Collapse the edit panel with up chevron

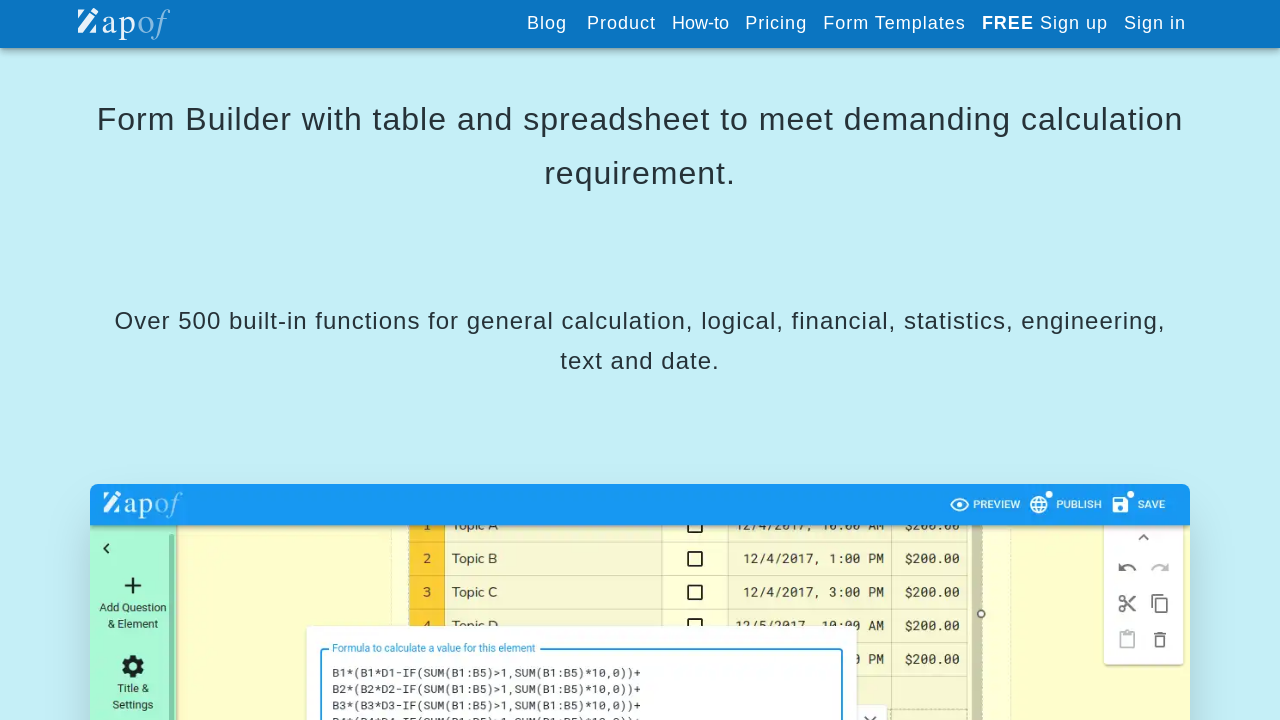1144,538
